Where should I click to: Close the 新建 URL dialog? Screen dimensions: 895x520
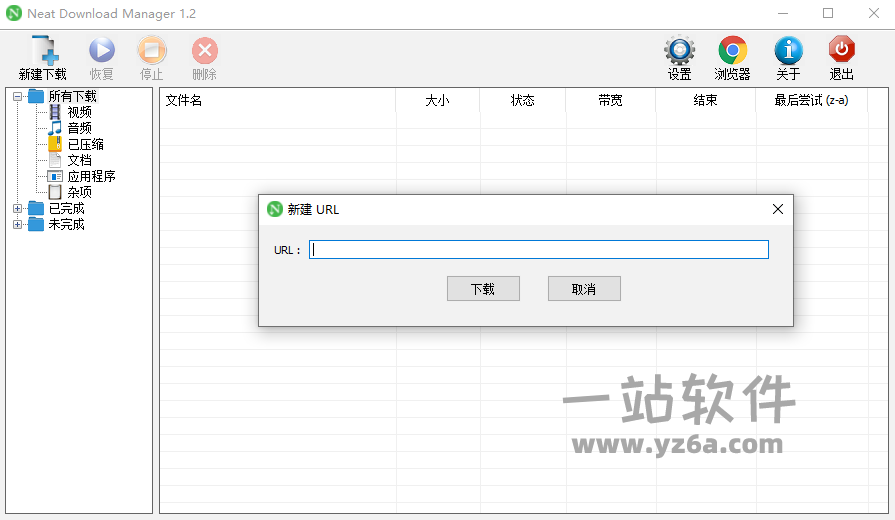click(x=777, y=209)
